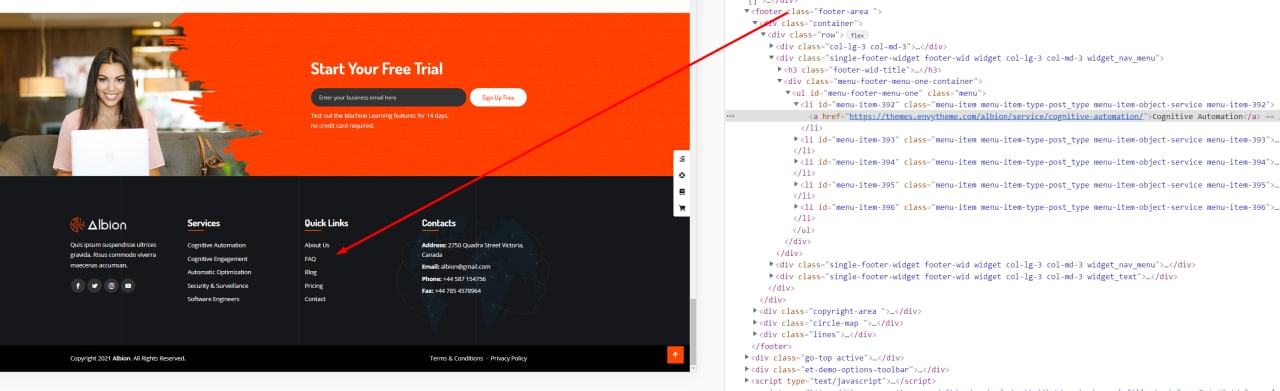Expand the h3 footer-wid-title element
Screen dimensions: 1280x391
(x=779, y=70)
